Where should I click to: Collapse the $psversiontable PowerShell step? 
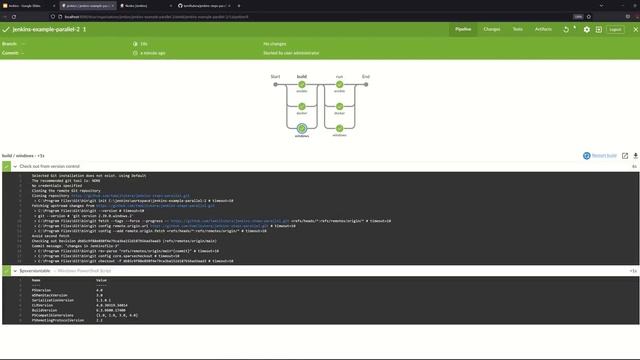coord(15,271)
